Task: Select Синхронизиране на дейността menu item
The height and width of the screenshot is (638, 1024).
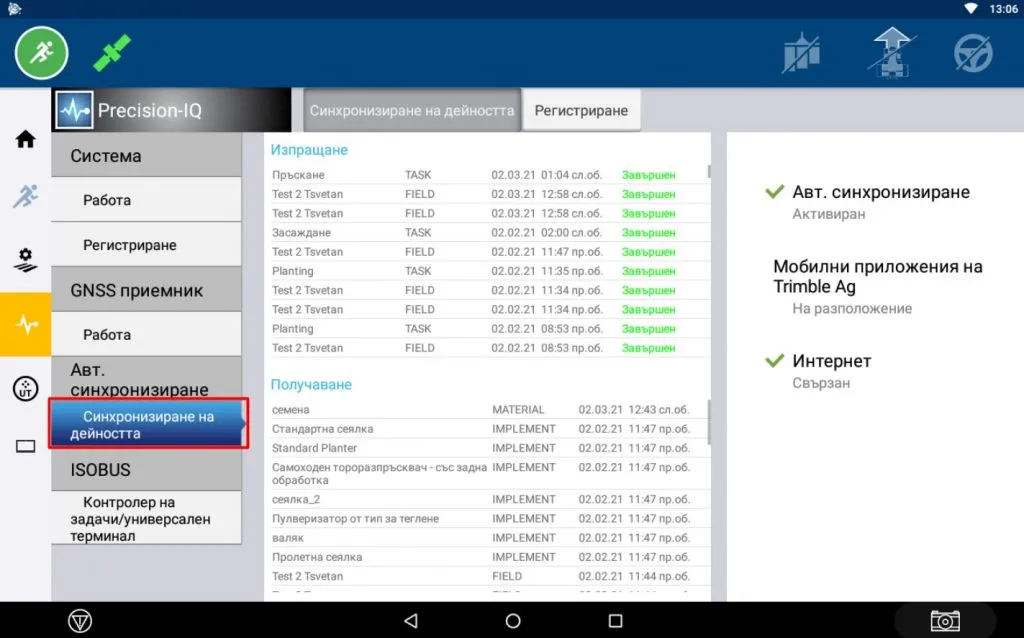Action: pos(148,424)
